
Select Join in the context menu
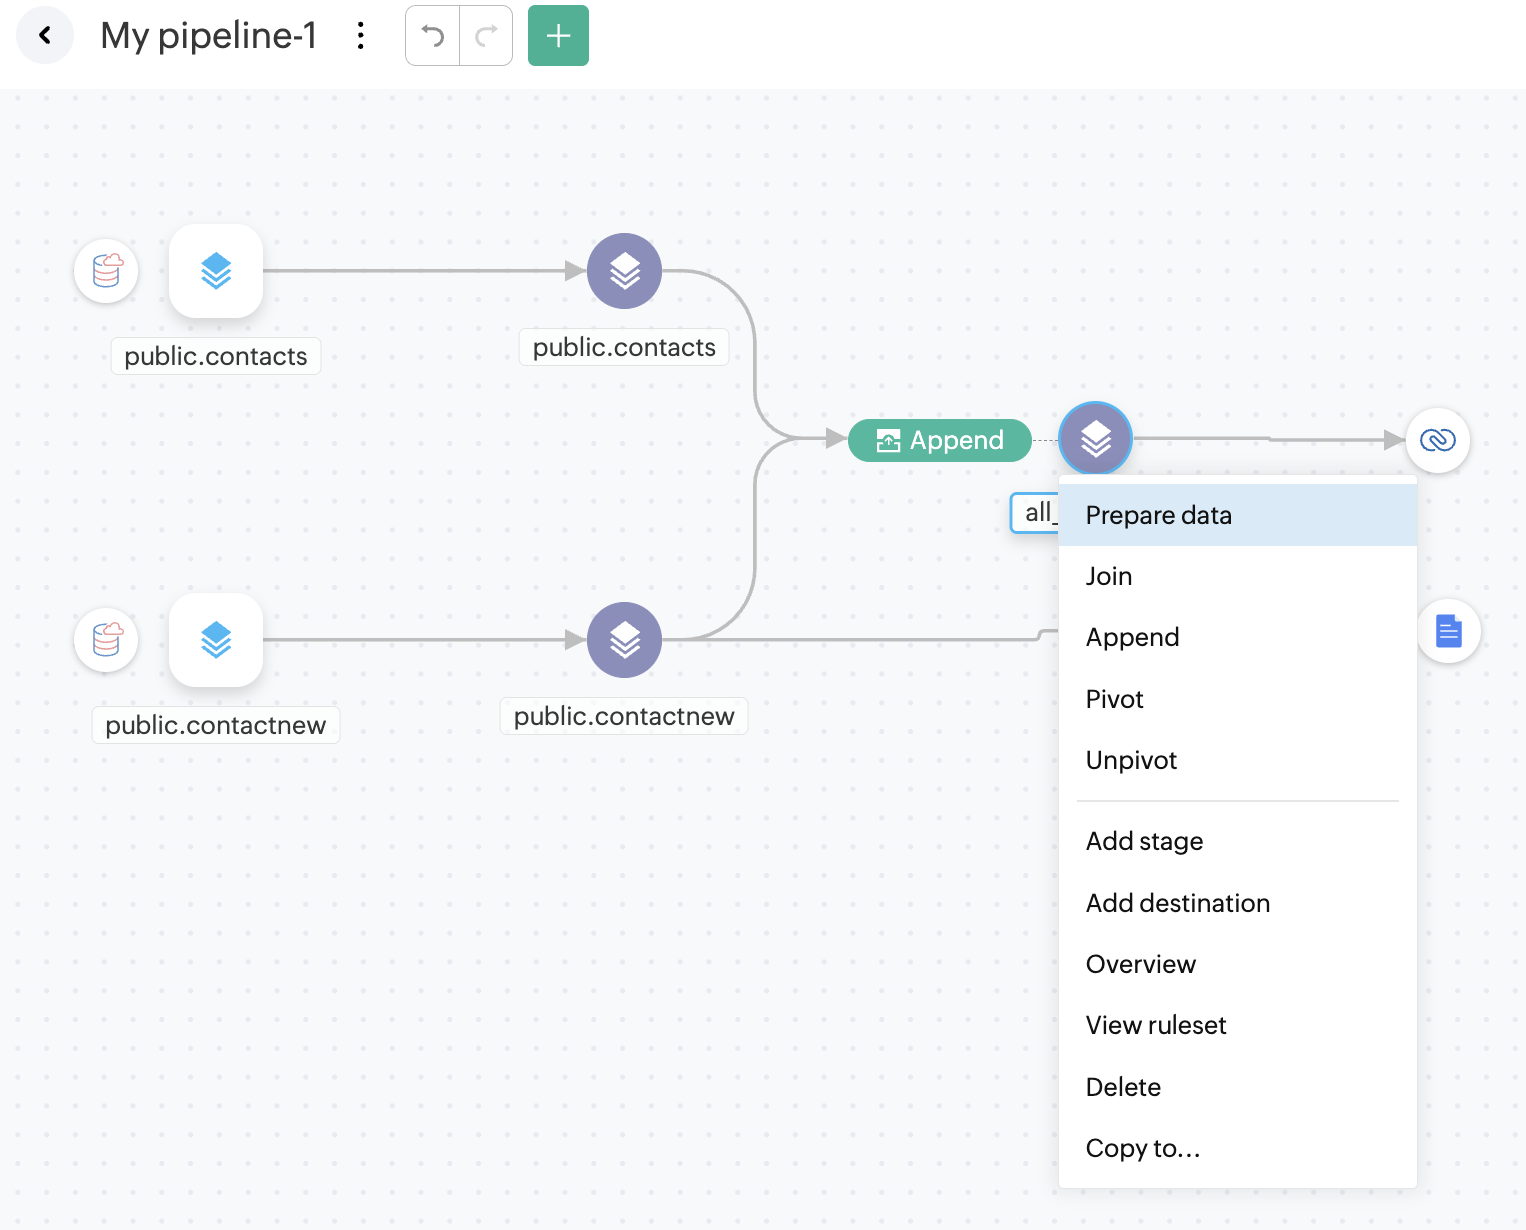pos(1109,576)
